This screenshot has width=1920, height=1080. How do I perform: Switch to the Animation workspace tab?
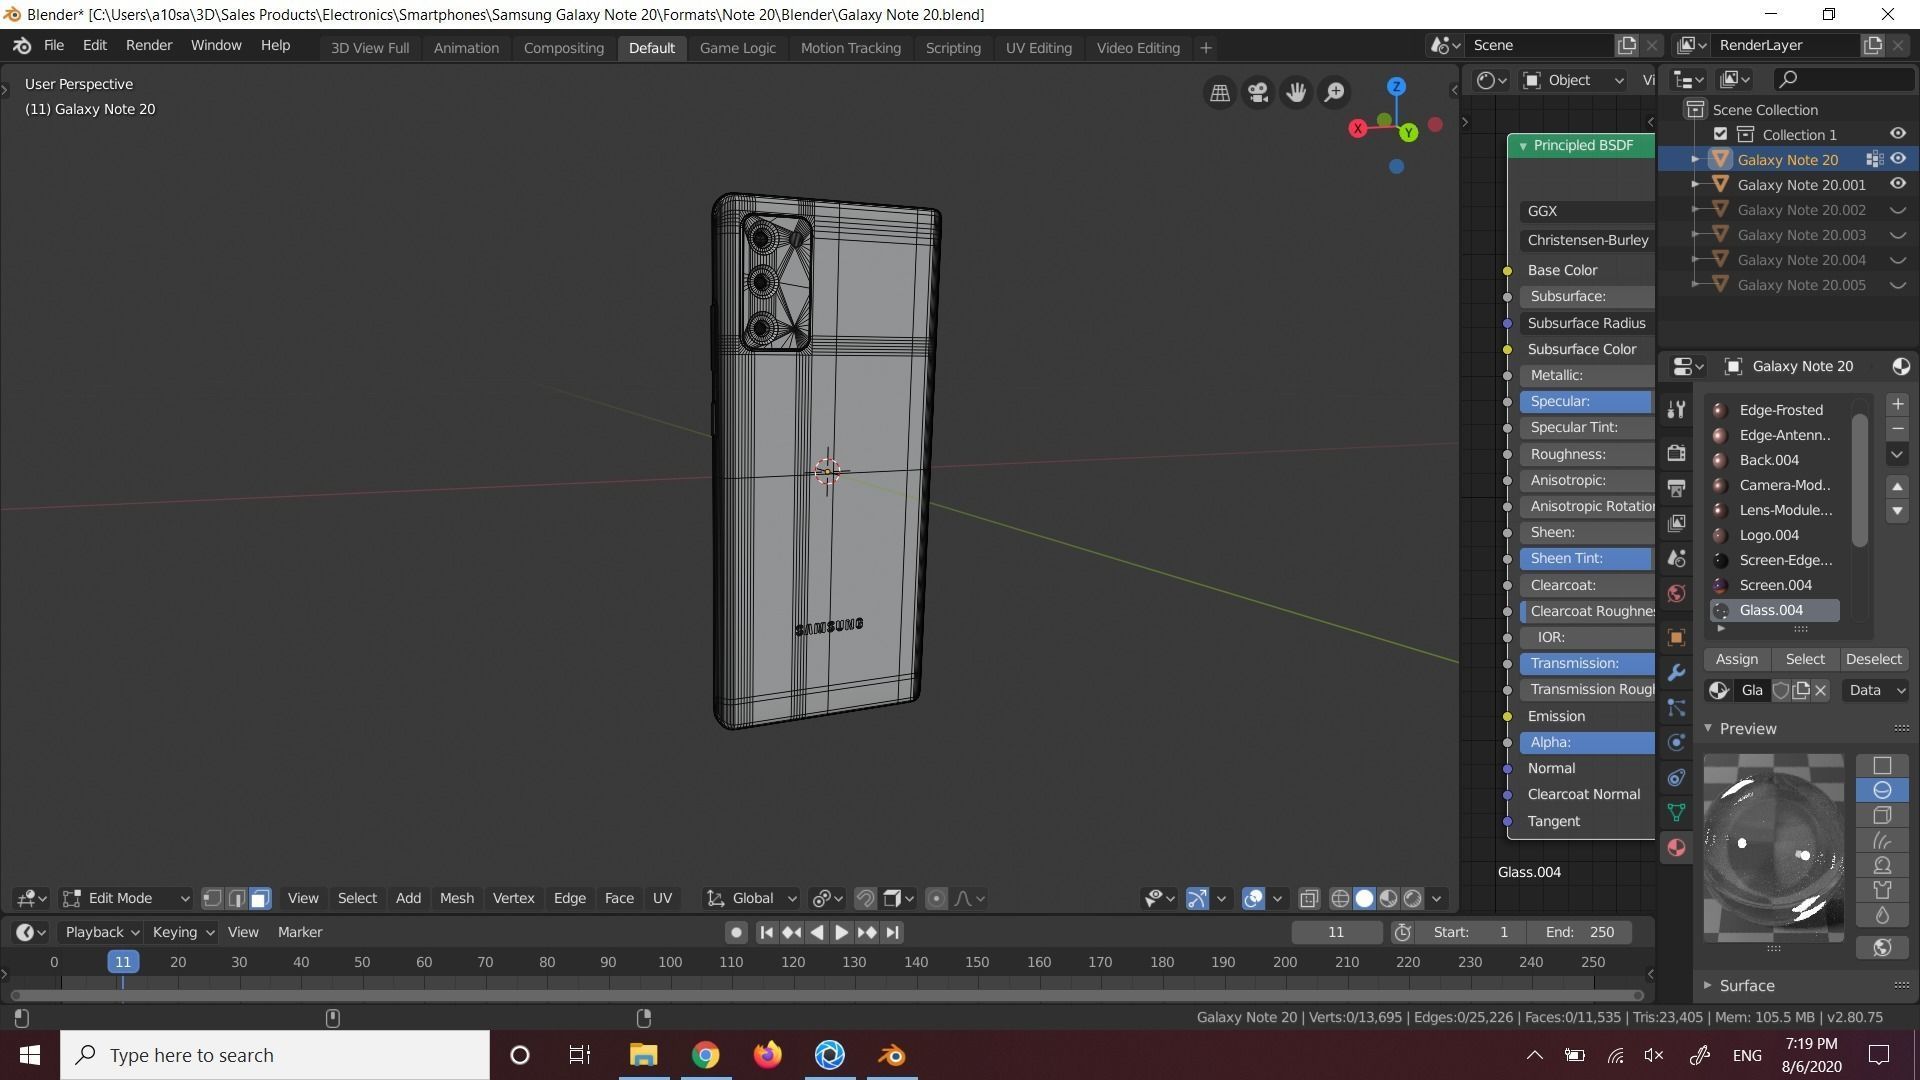[466, 48]
